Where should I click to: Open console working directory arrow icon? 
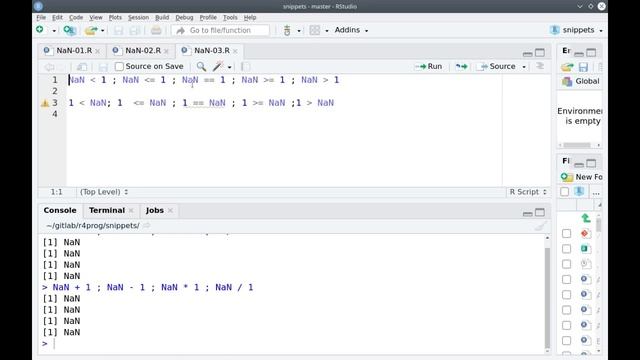click(x=147, y=226)
